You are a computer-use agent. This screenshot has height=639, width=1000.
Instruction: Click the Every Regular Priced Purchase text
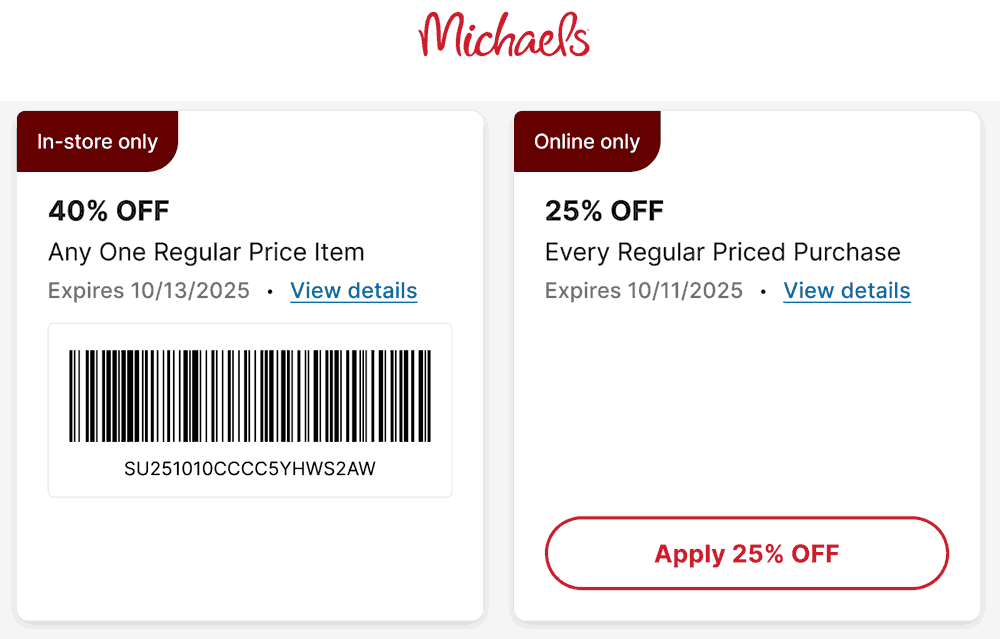pos(722,252)
